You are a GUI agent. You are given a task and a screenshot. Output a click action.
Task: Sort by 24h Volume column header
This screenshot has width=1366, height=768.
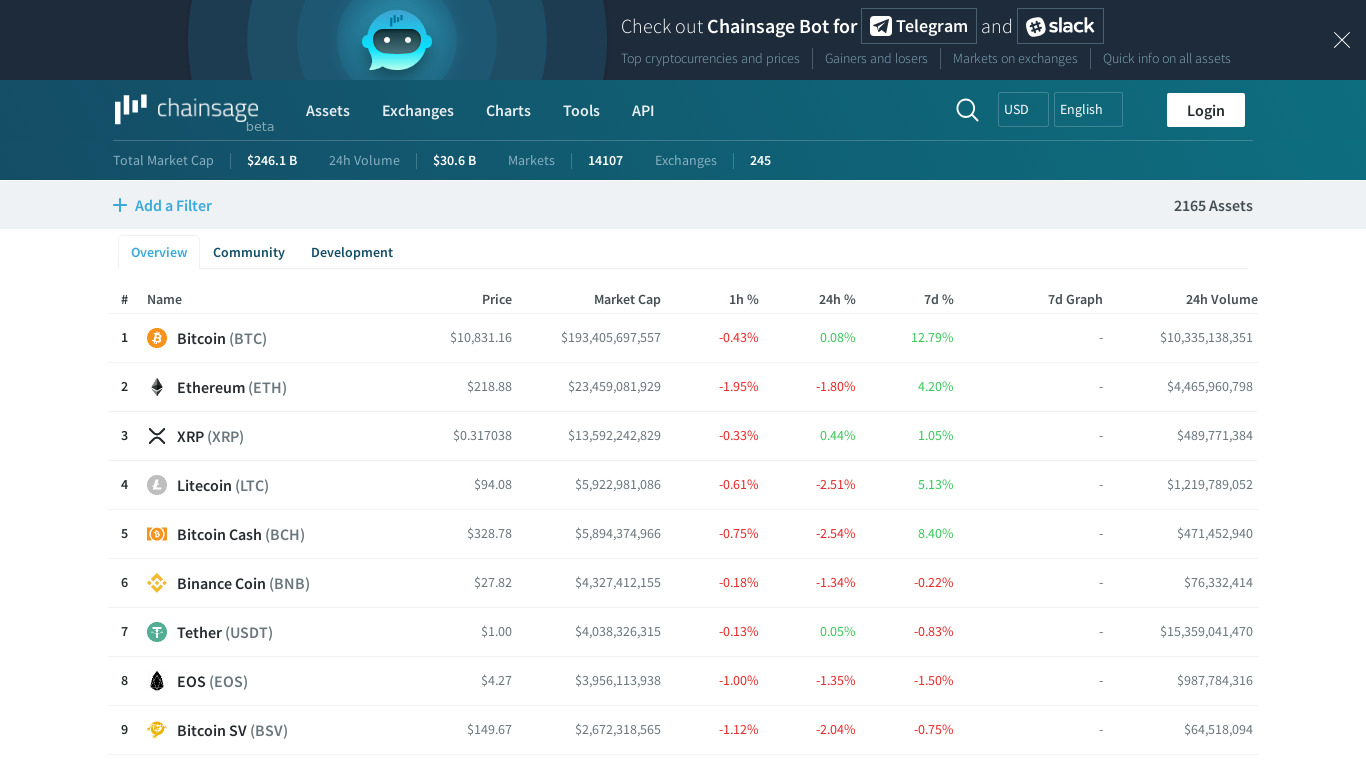[1222, 299]
